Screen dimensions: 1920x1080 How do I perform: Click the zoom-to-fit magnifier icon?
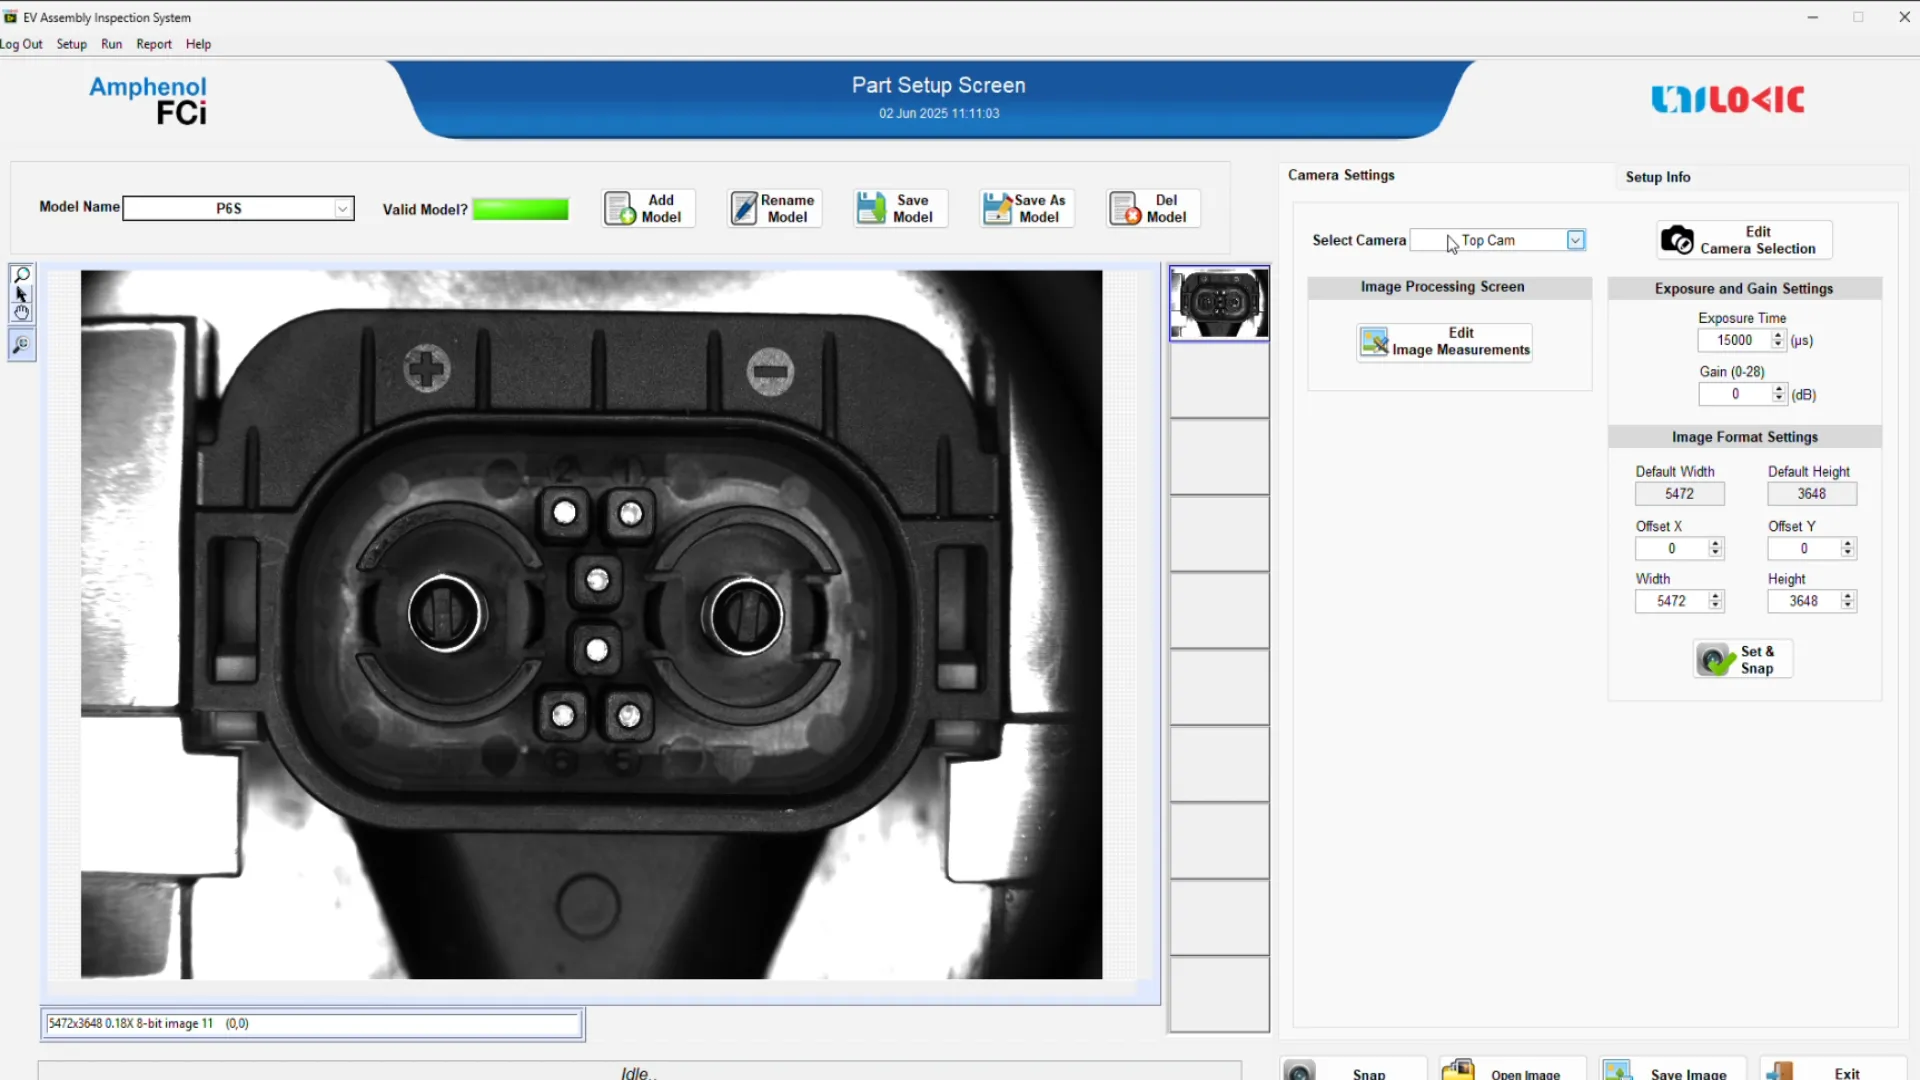[x=21, y=345]
